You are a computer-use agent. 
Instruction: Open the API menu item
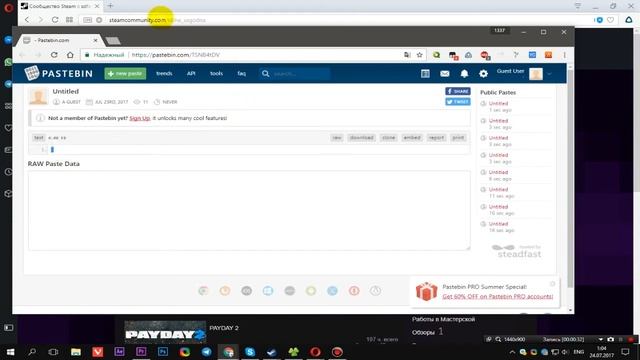coord(191,73)
